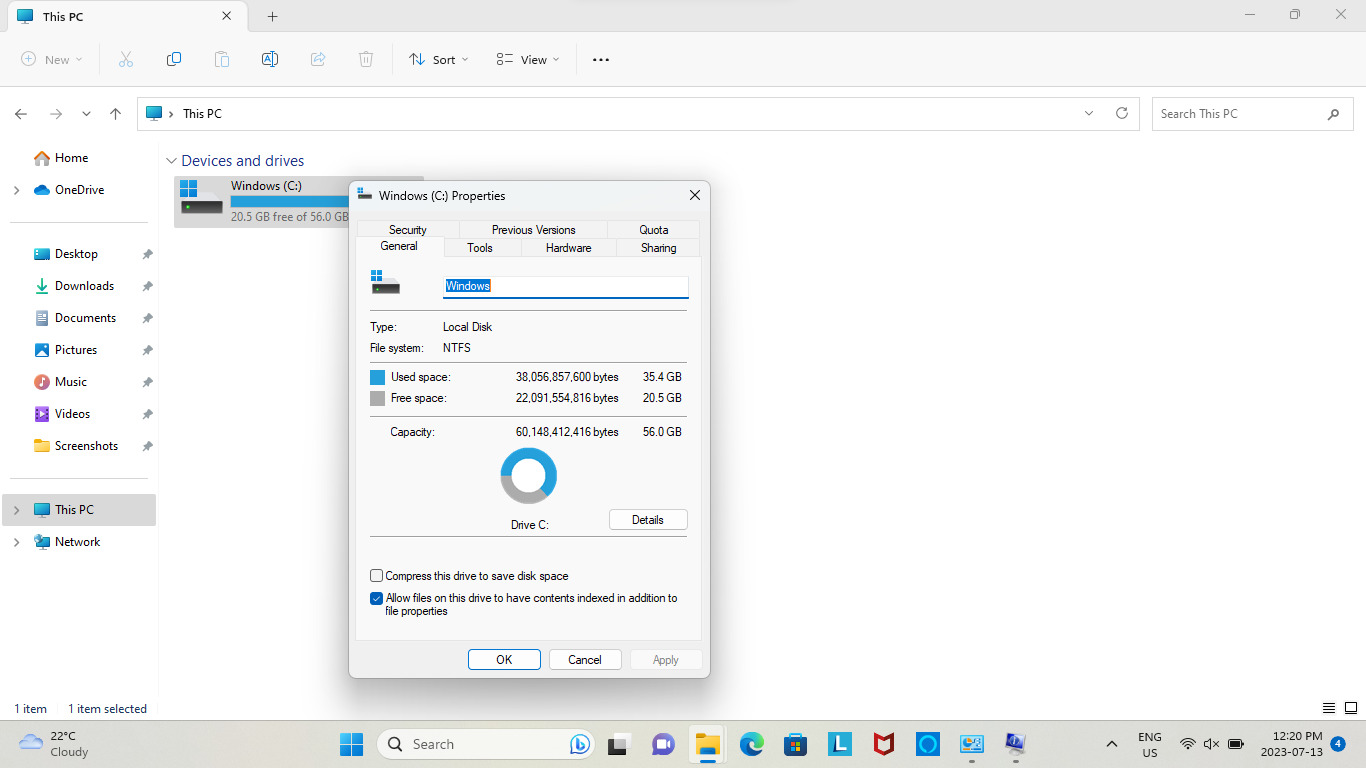Screen dimensions: 1366x768
Task: Open the Chat app on taskbar
Action: click(x=663, y=744)
